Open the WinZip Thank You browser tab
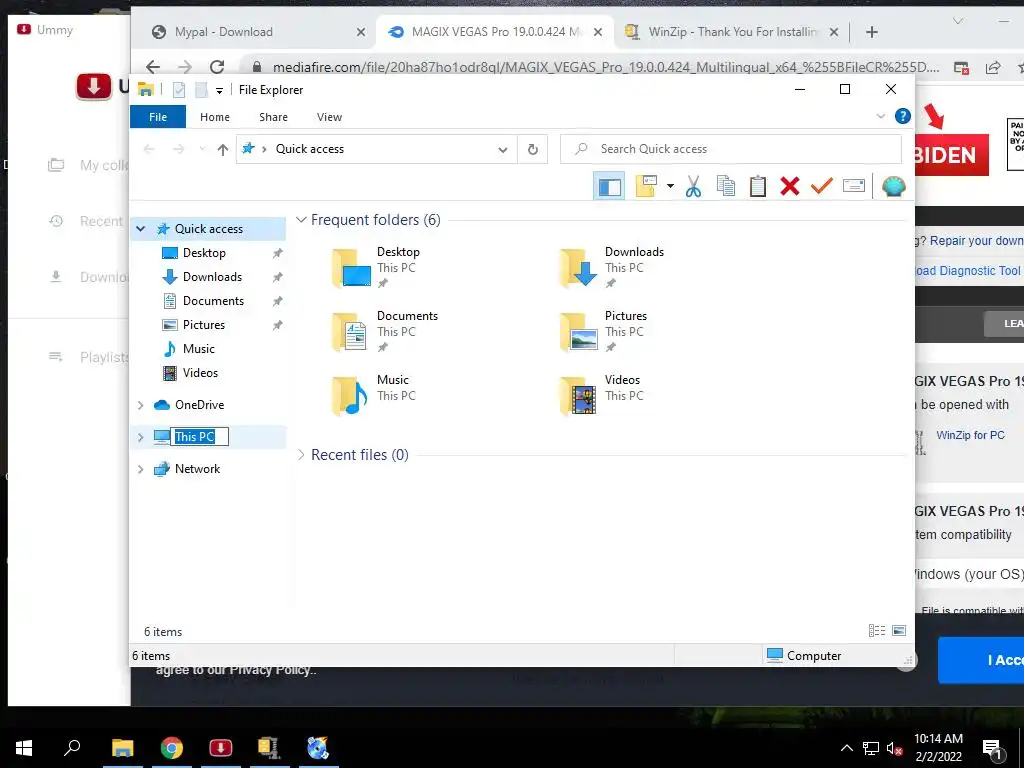 coord(732,32)
